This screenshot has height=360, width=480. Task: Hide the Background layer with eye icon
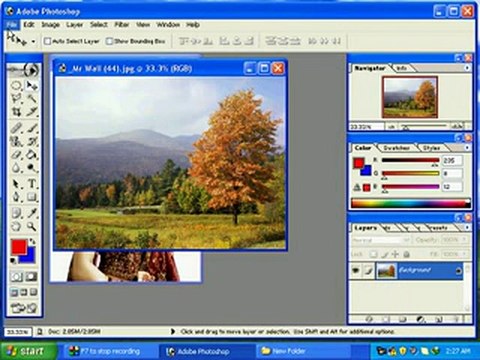(356, 270)
